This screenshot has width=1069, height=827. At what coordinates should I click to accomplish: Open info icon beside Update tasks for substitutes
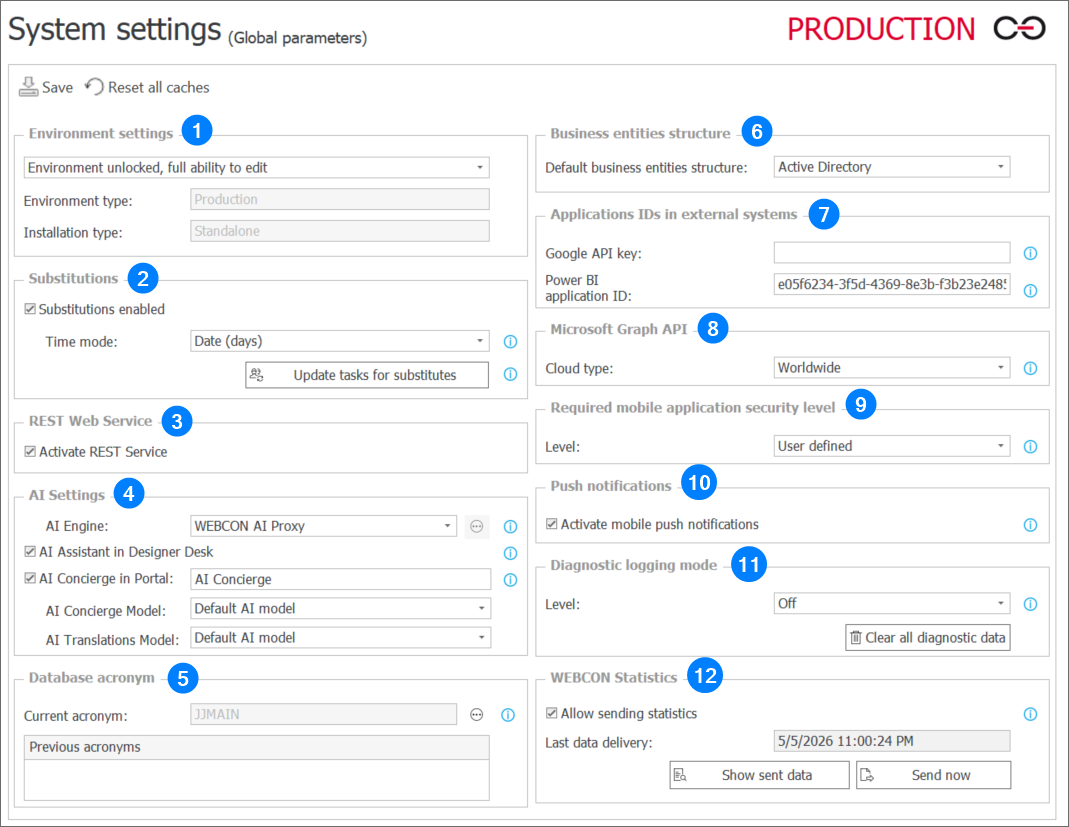tap(510, 374)
